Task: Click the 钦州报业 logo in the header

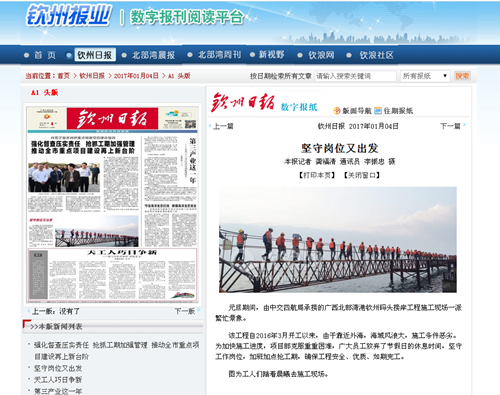Action: point(68,16)
